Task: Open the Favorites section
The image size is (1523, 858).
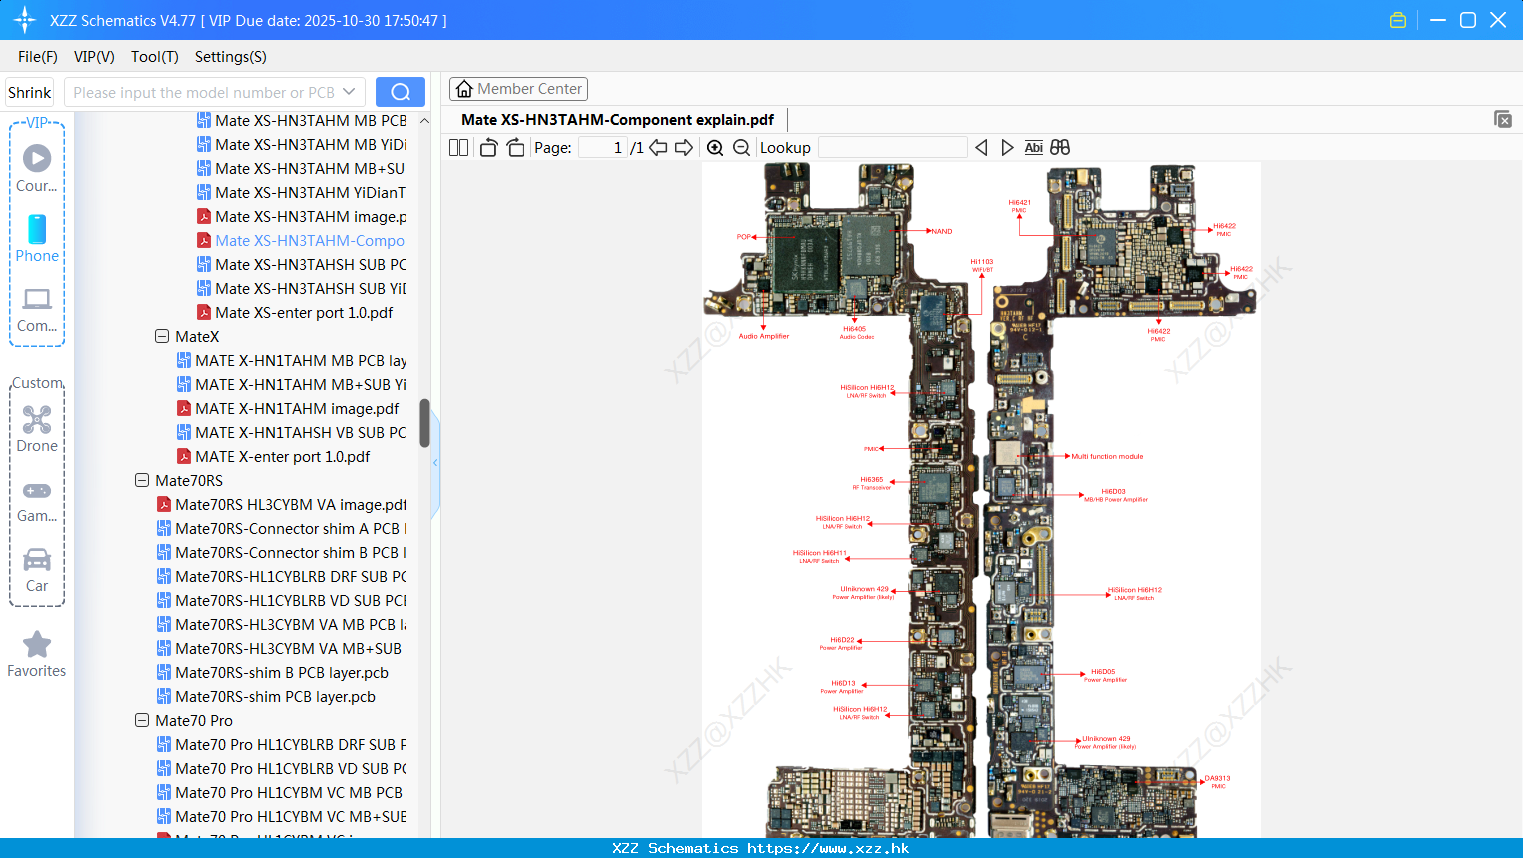Action: [37, 655]
